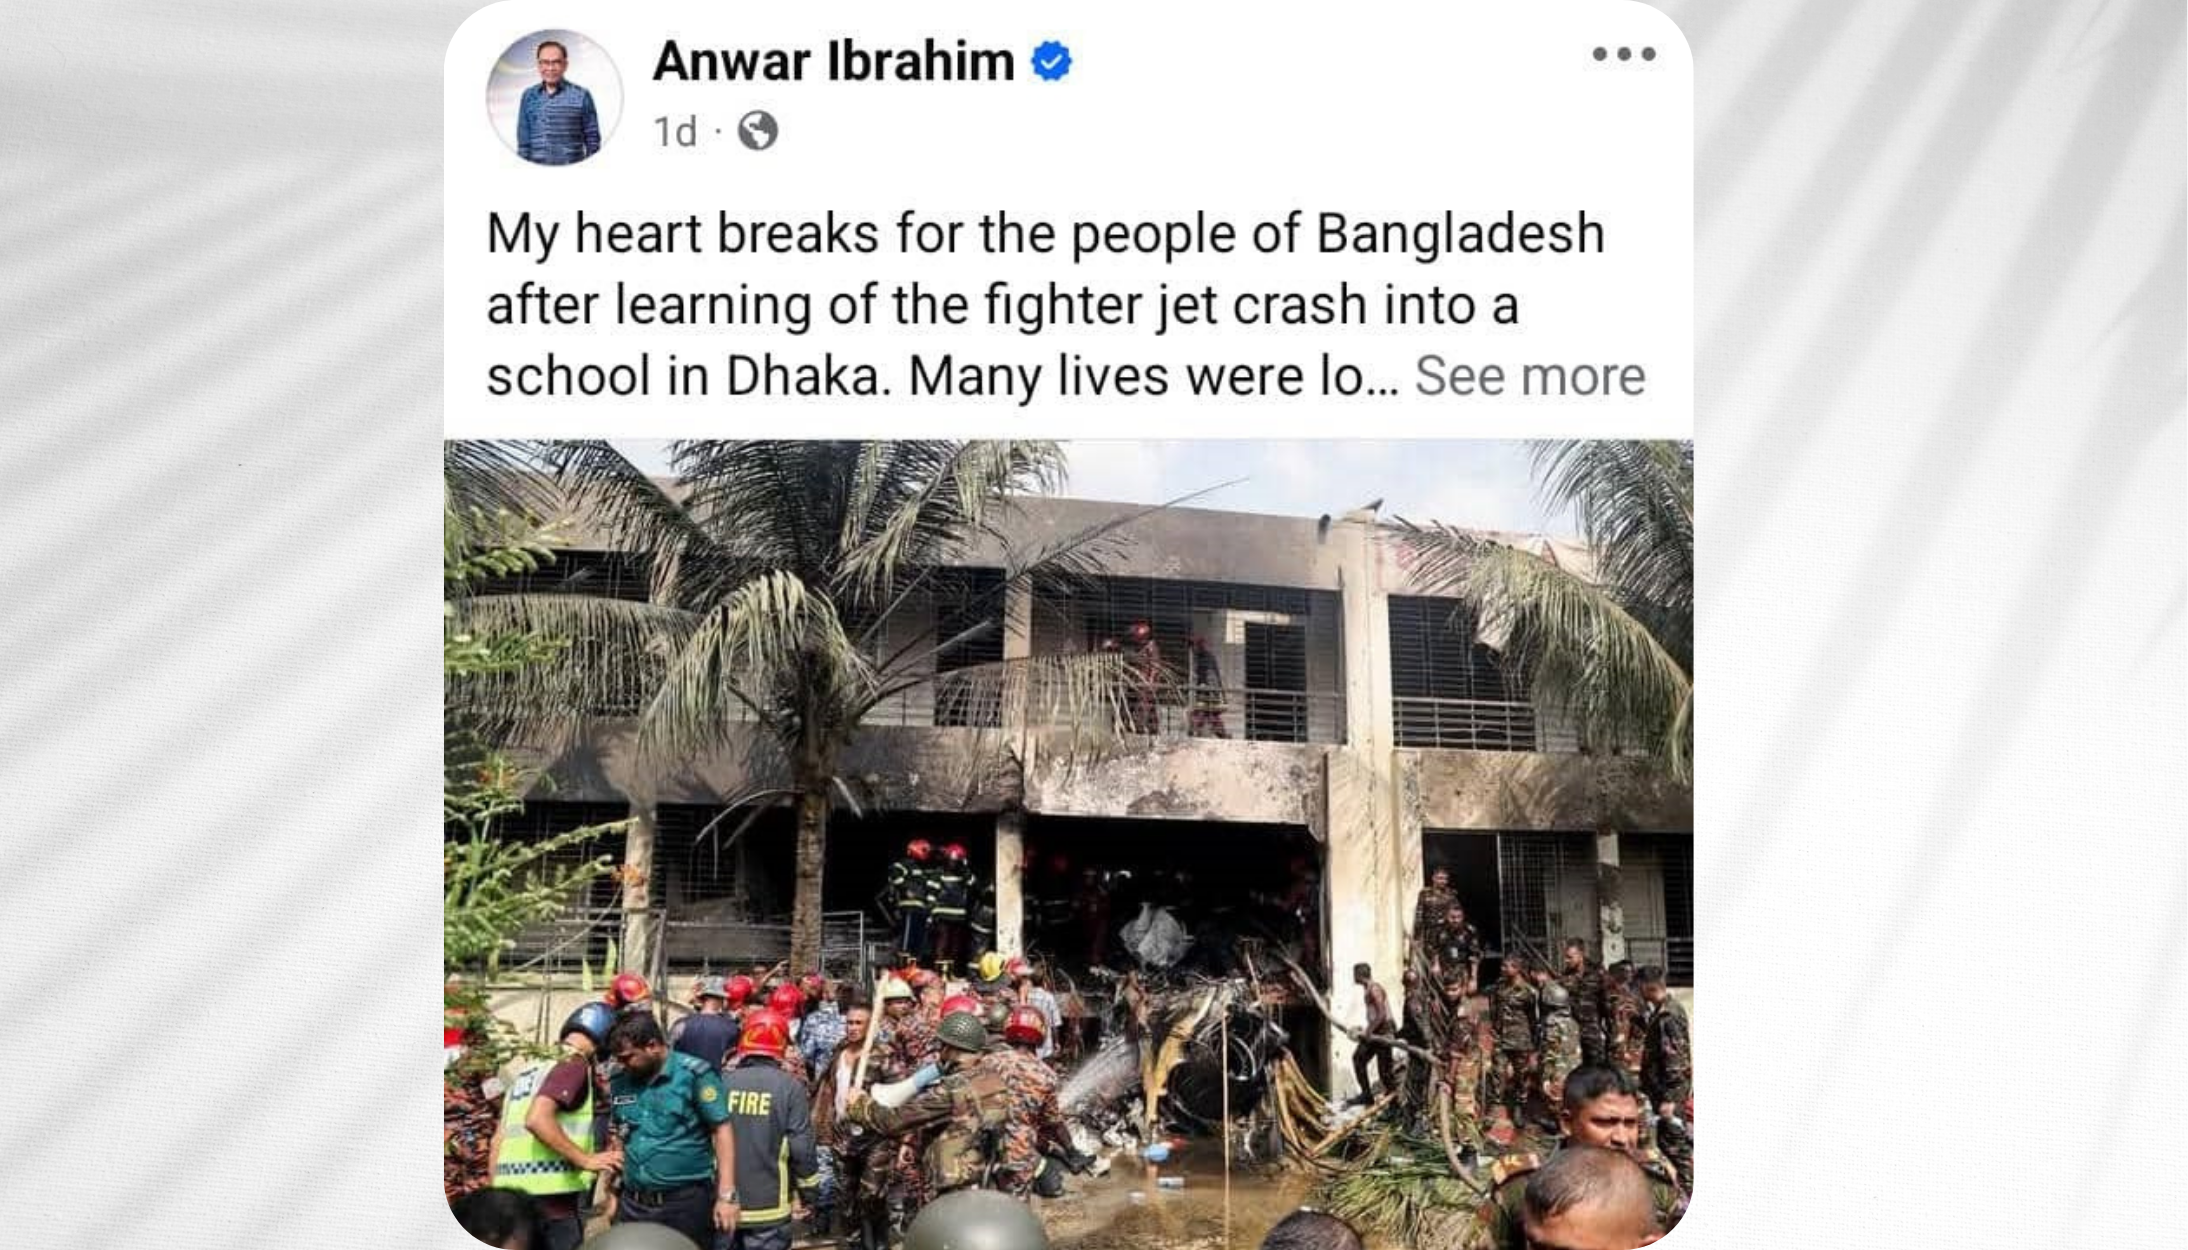The image size is (2188, 1250).
Task: Open Anwar Ibrahim's profile picture
Action: click(x=555, y=96)
